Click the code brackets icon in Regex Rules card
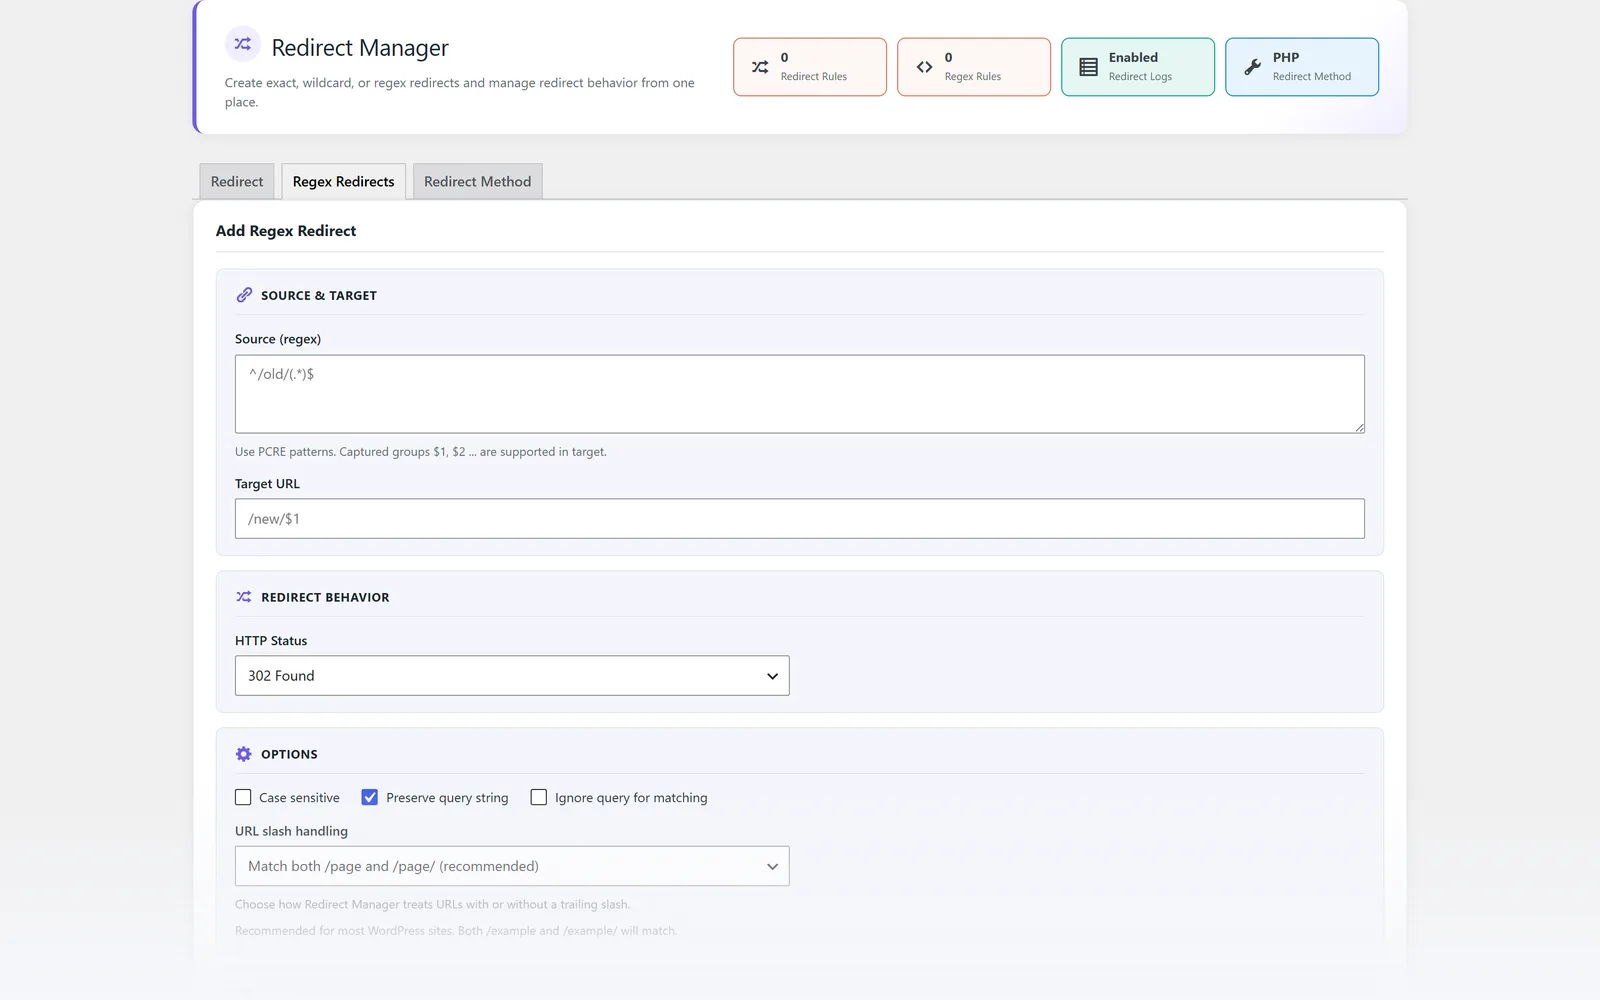Viewport: 1600px width, 1000px height. pos(924,67)
